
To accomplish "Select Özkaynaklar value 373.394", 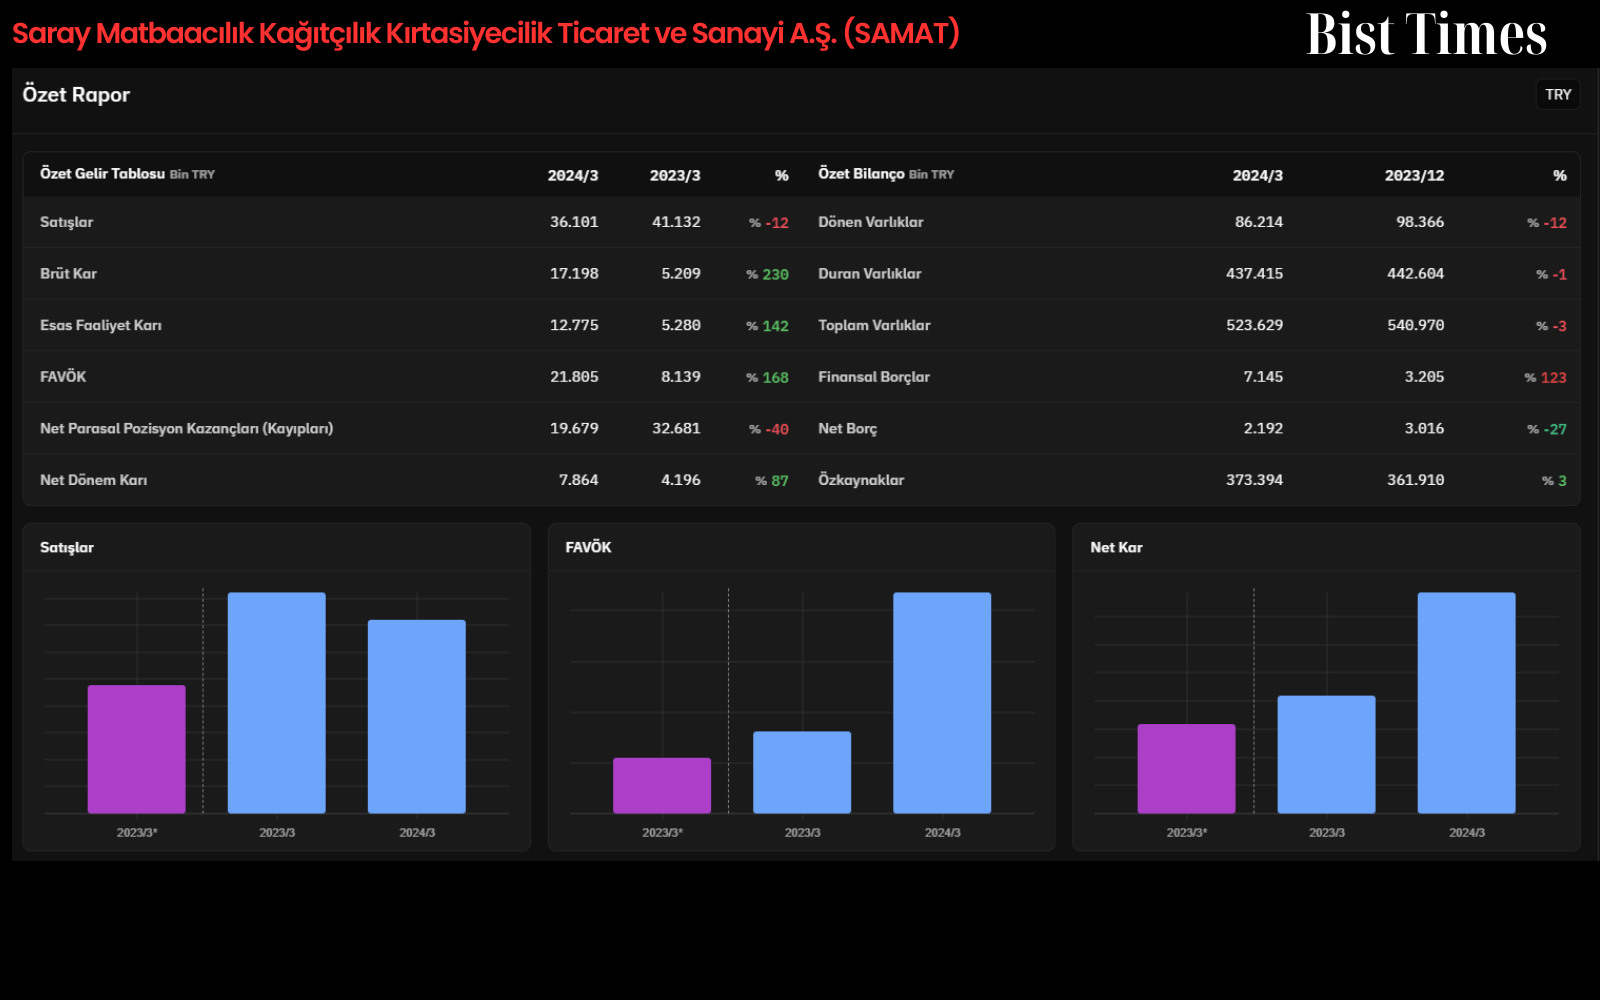I will tap(1254, 480).
